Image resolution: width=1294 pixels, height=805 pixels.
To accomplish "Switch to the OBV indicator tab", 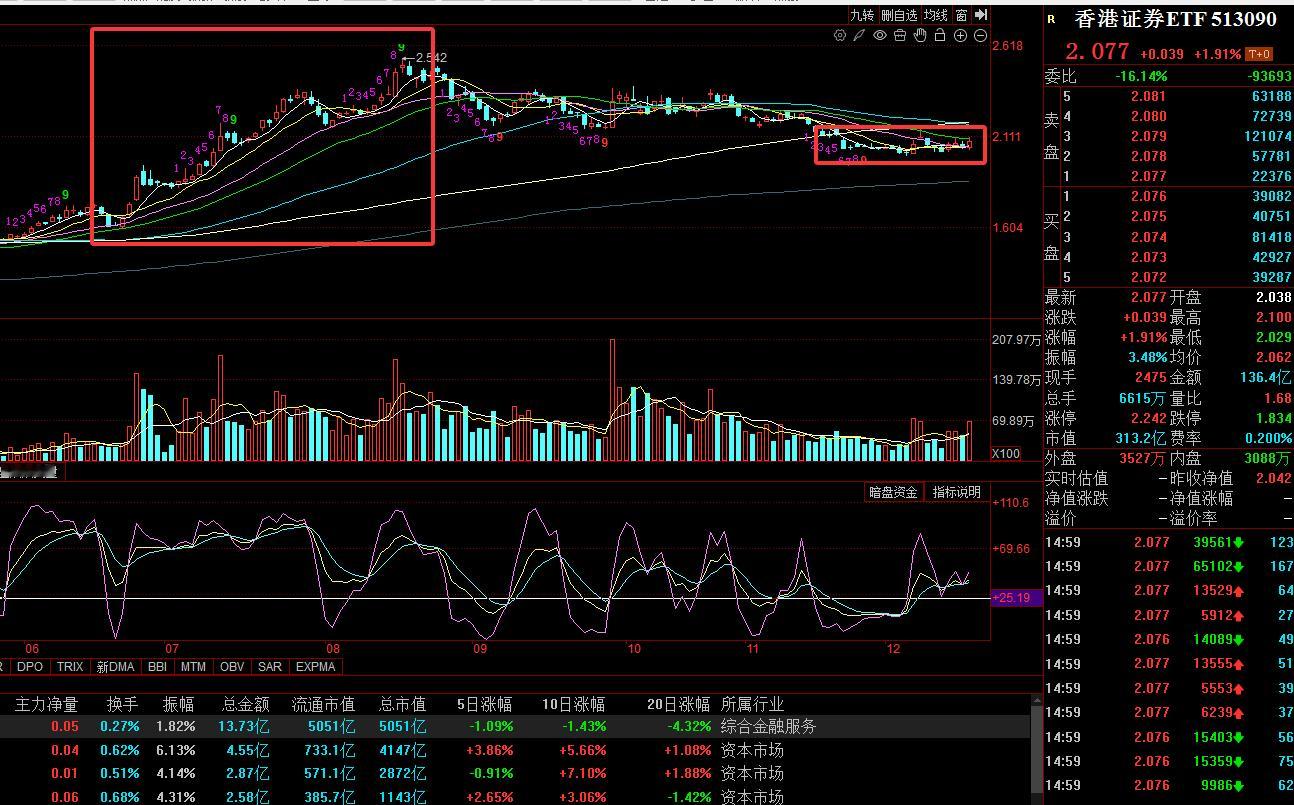I will pyautogui.click(x=232, y=666).
